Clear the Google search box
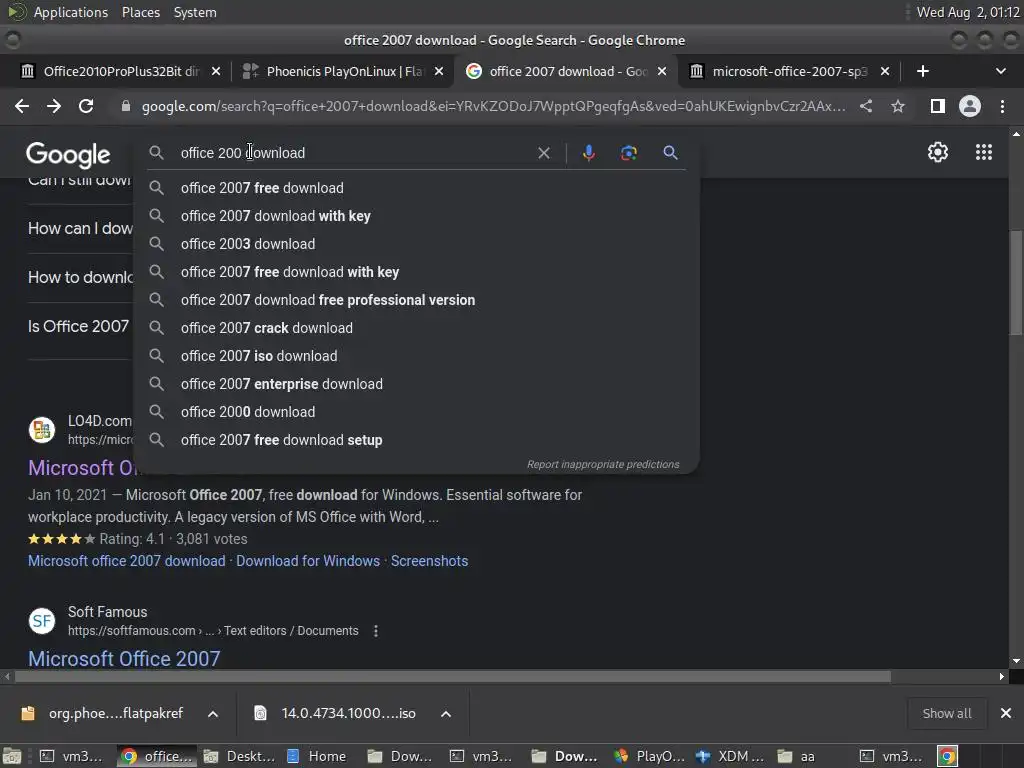Image resolution: width=1024 pixels, height=768 pixels. [543, 153]
